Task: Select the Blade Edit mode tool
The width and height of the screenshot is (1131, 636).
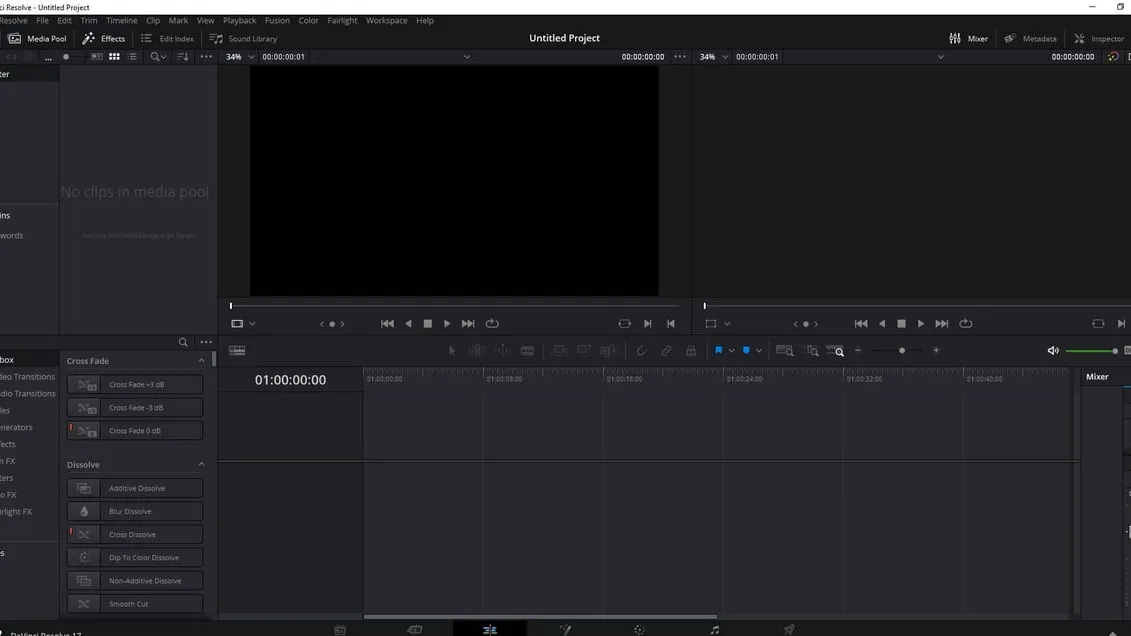Action: (528, 350)
